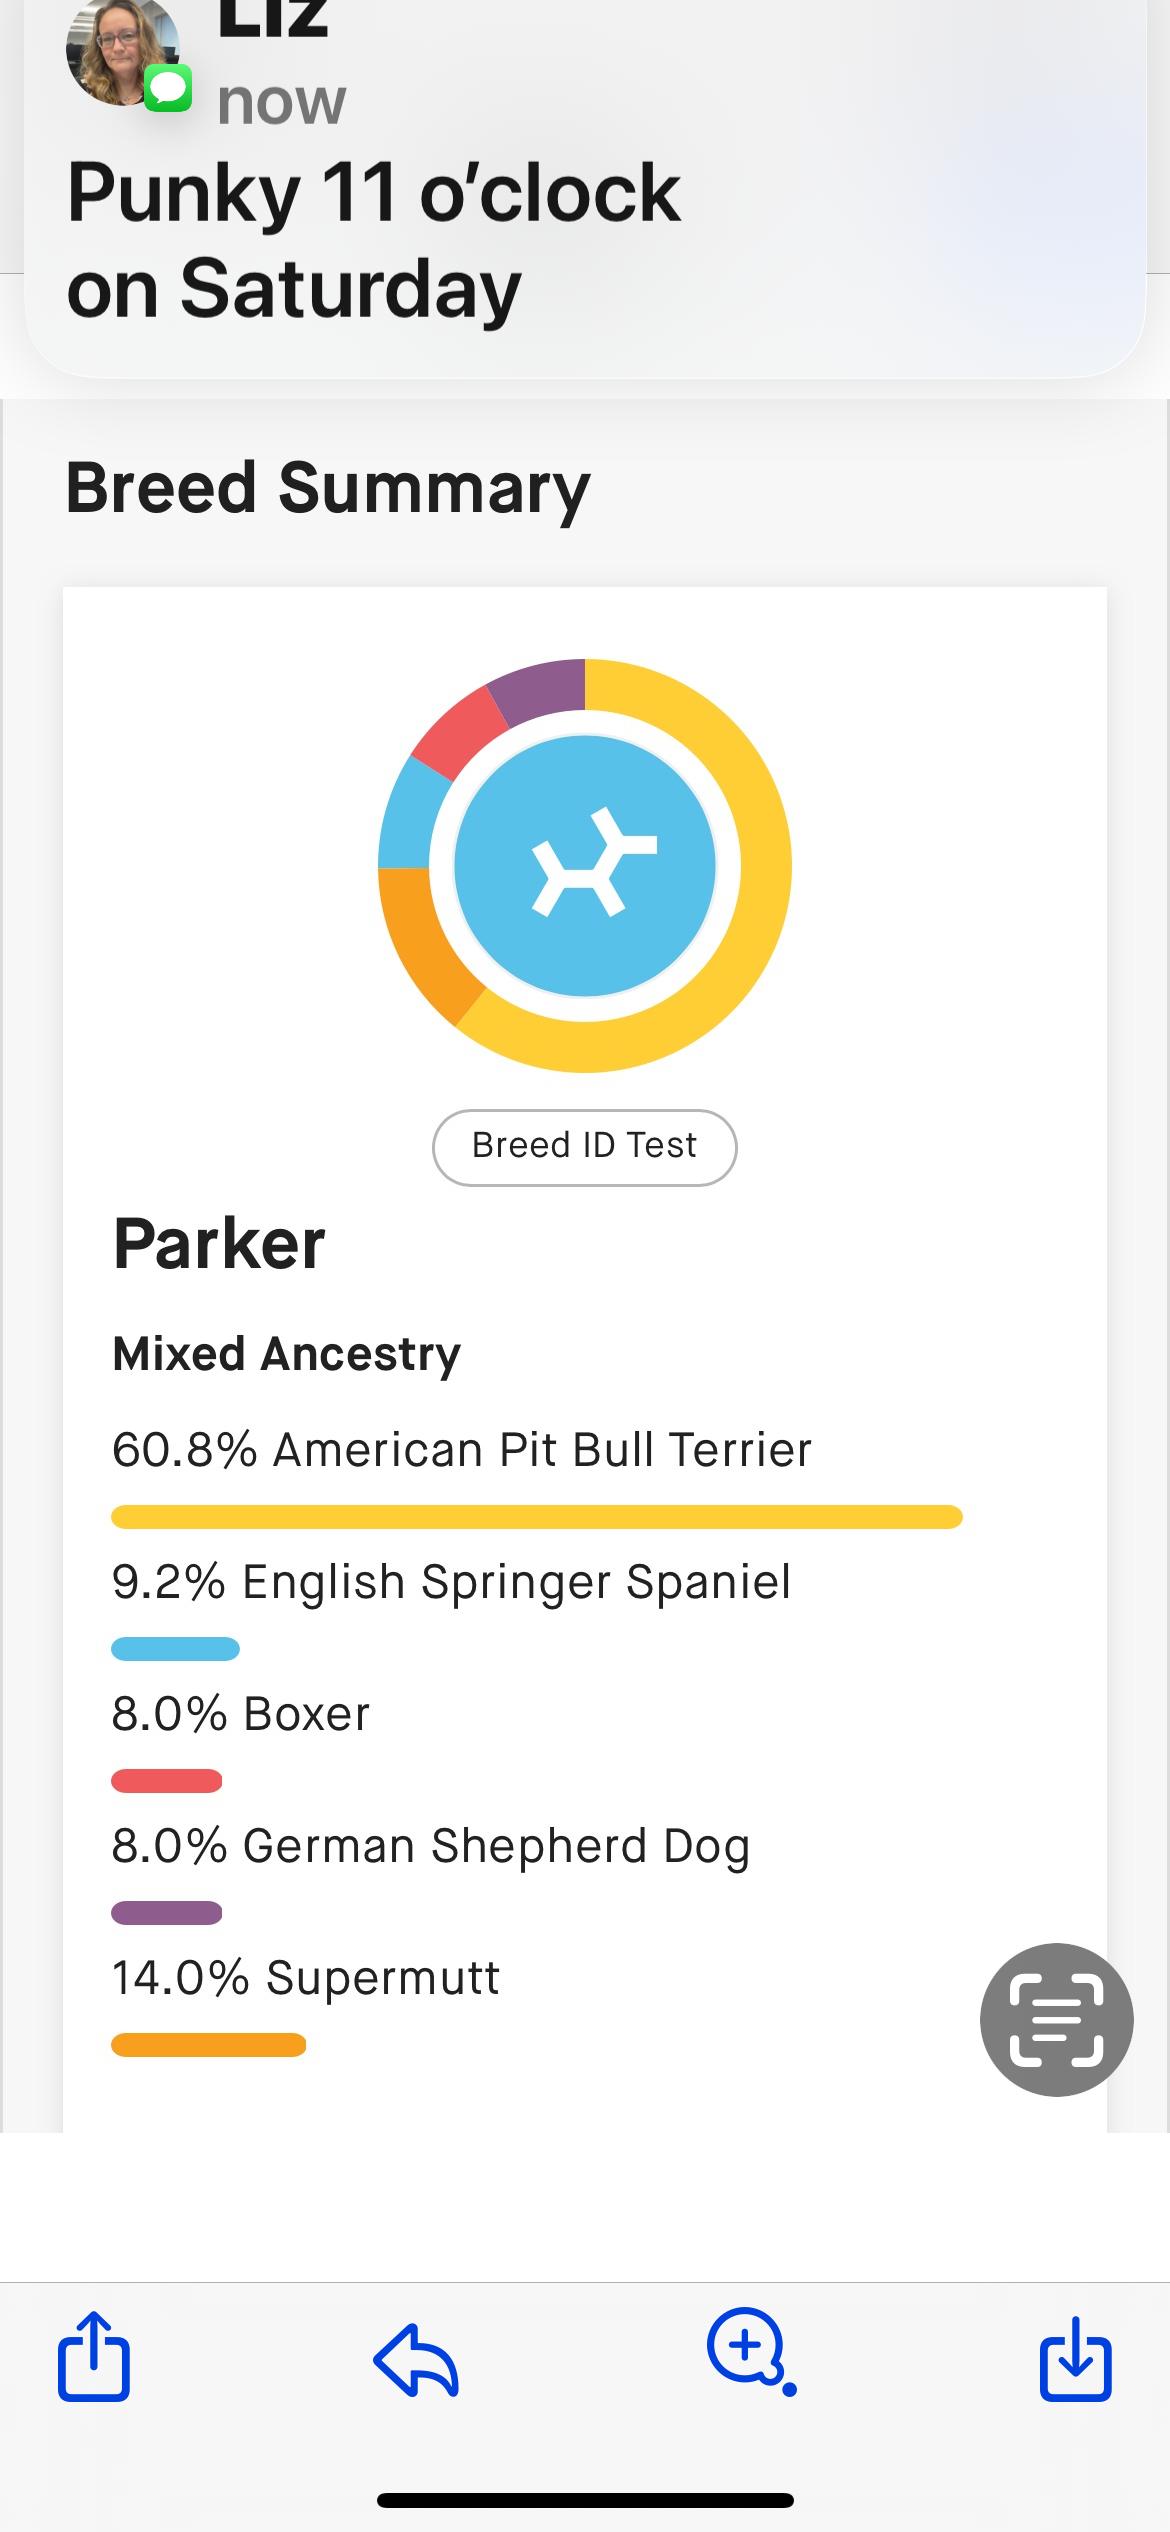Tap the yellow segment of the donut chart
Screen dimensions: 1170x2532
[x=760, y=900]
